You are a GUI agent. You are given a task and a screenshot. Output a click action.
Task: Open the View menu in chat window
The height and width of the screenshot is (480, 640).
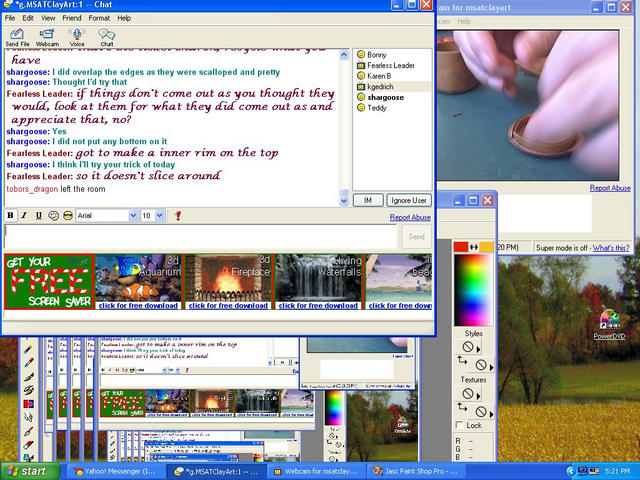click(x=48, y=18)
